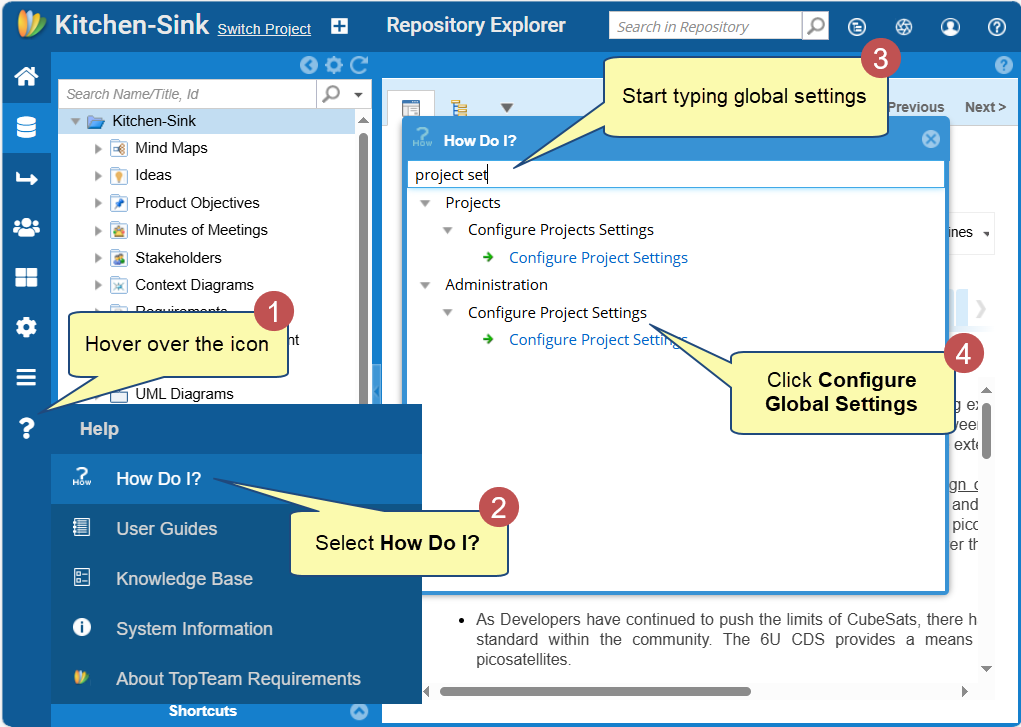The height and width of the screenshot is (727, 1021).
Task: Click the tree scrollbar up arrow
Action: coord(363,121)
